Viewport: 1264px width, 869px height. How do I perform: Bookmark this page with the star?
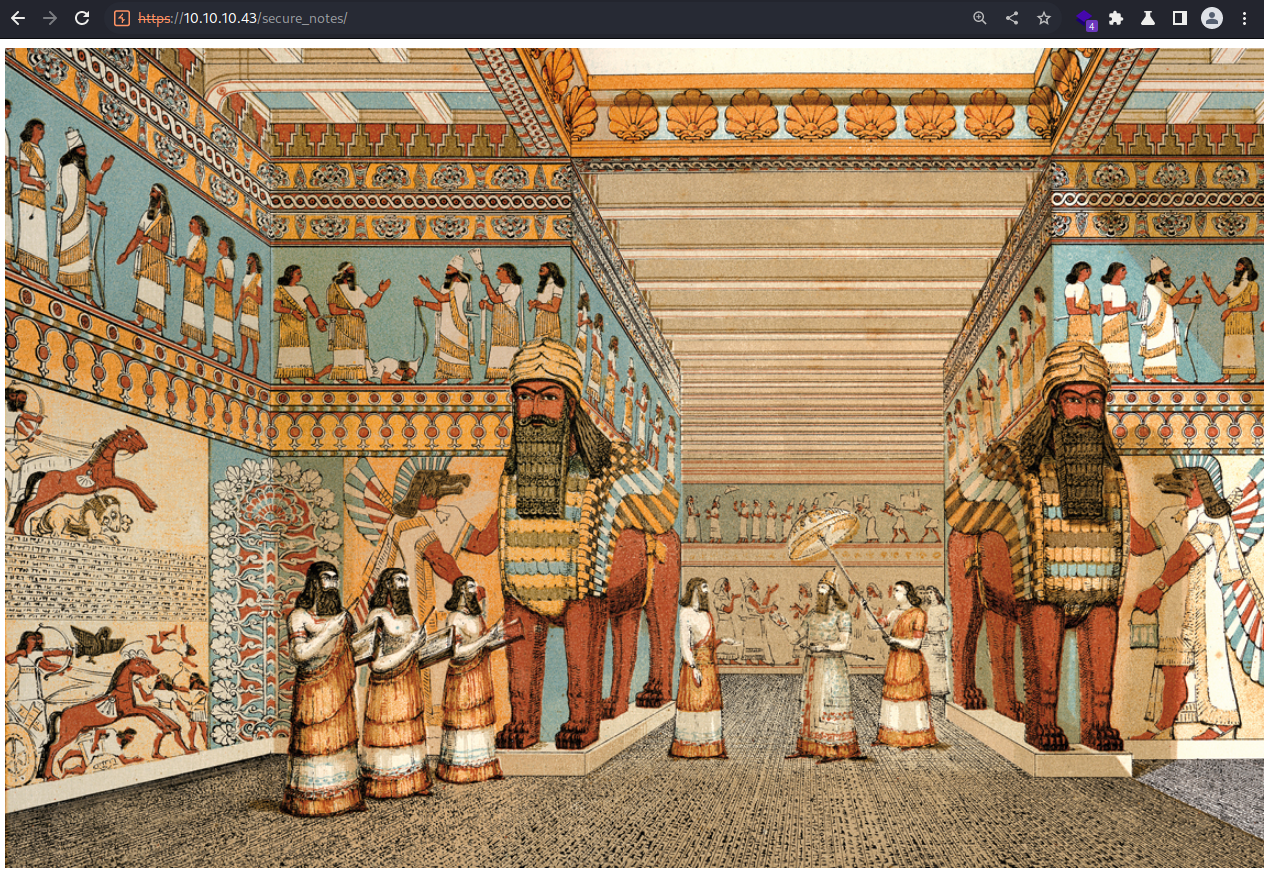click(x=1044, y=18)
